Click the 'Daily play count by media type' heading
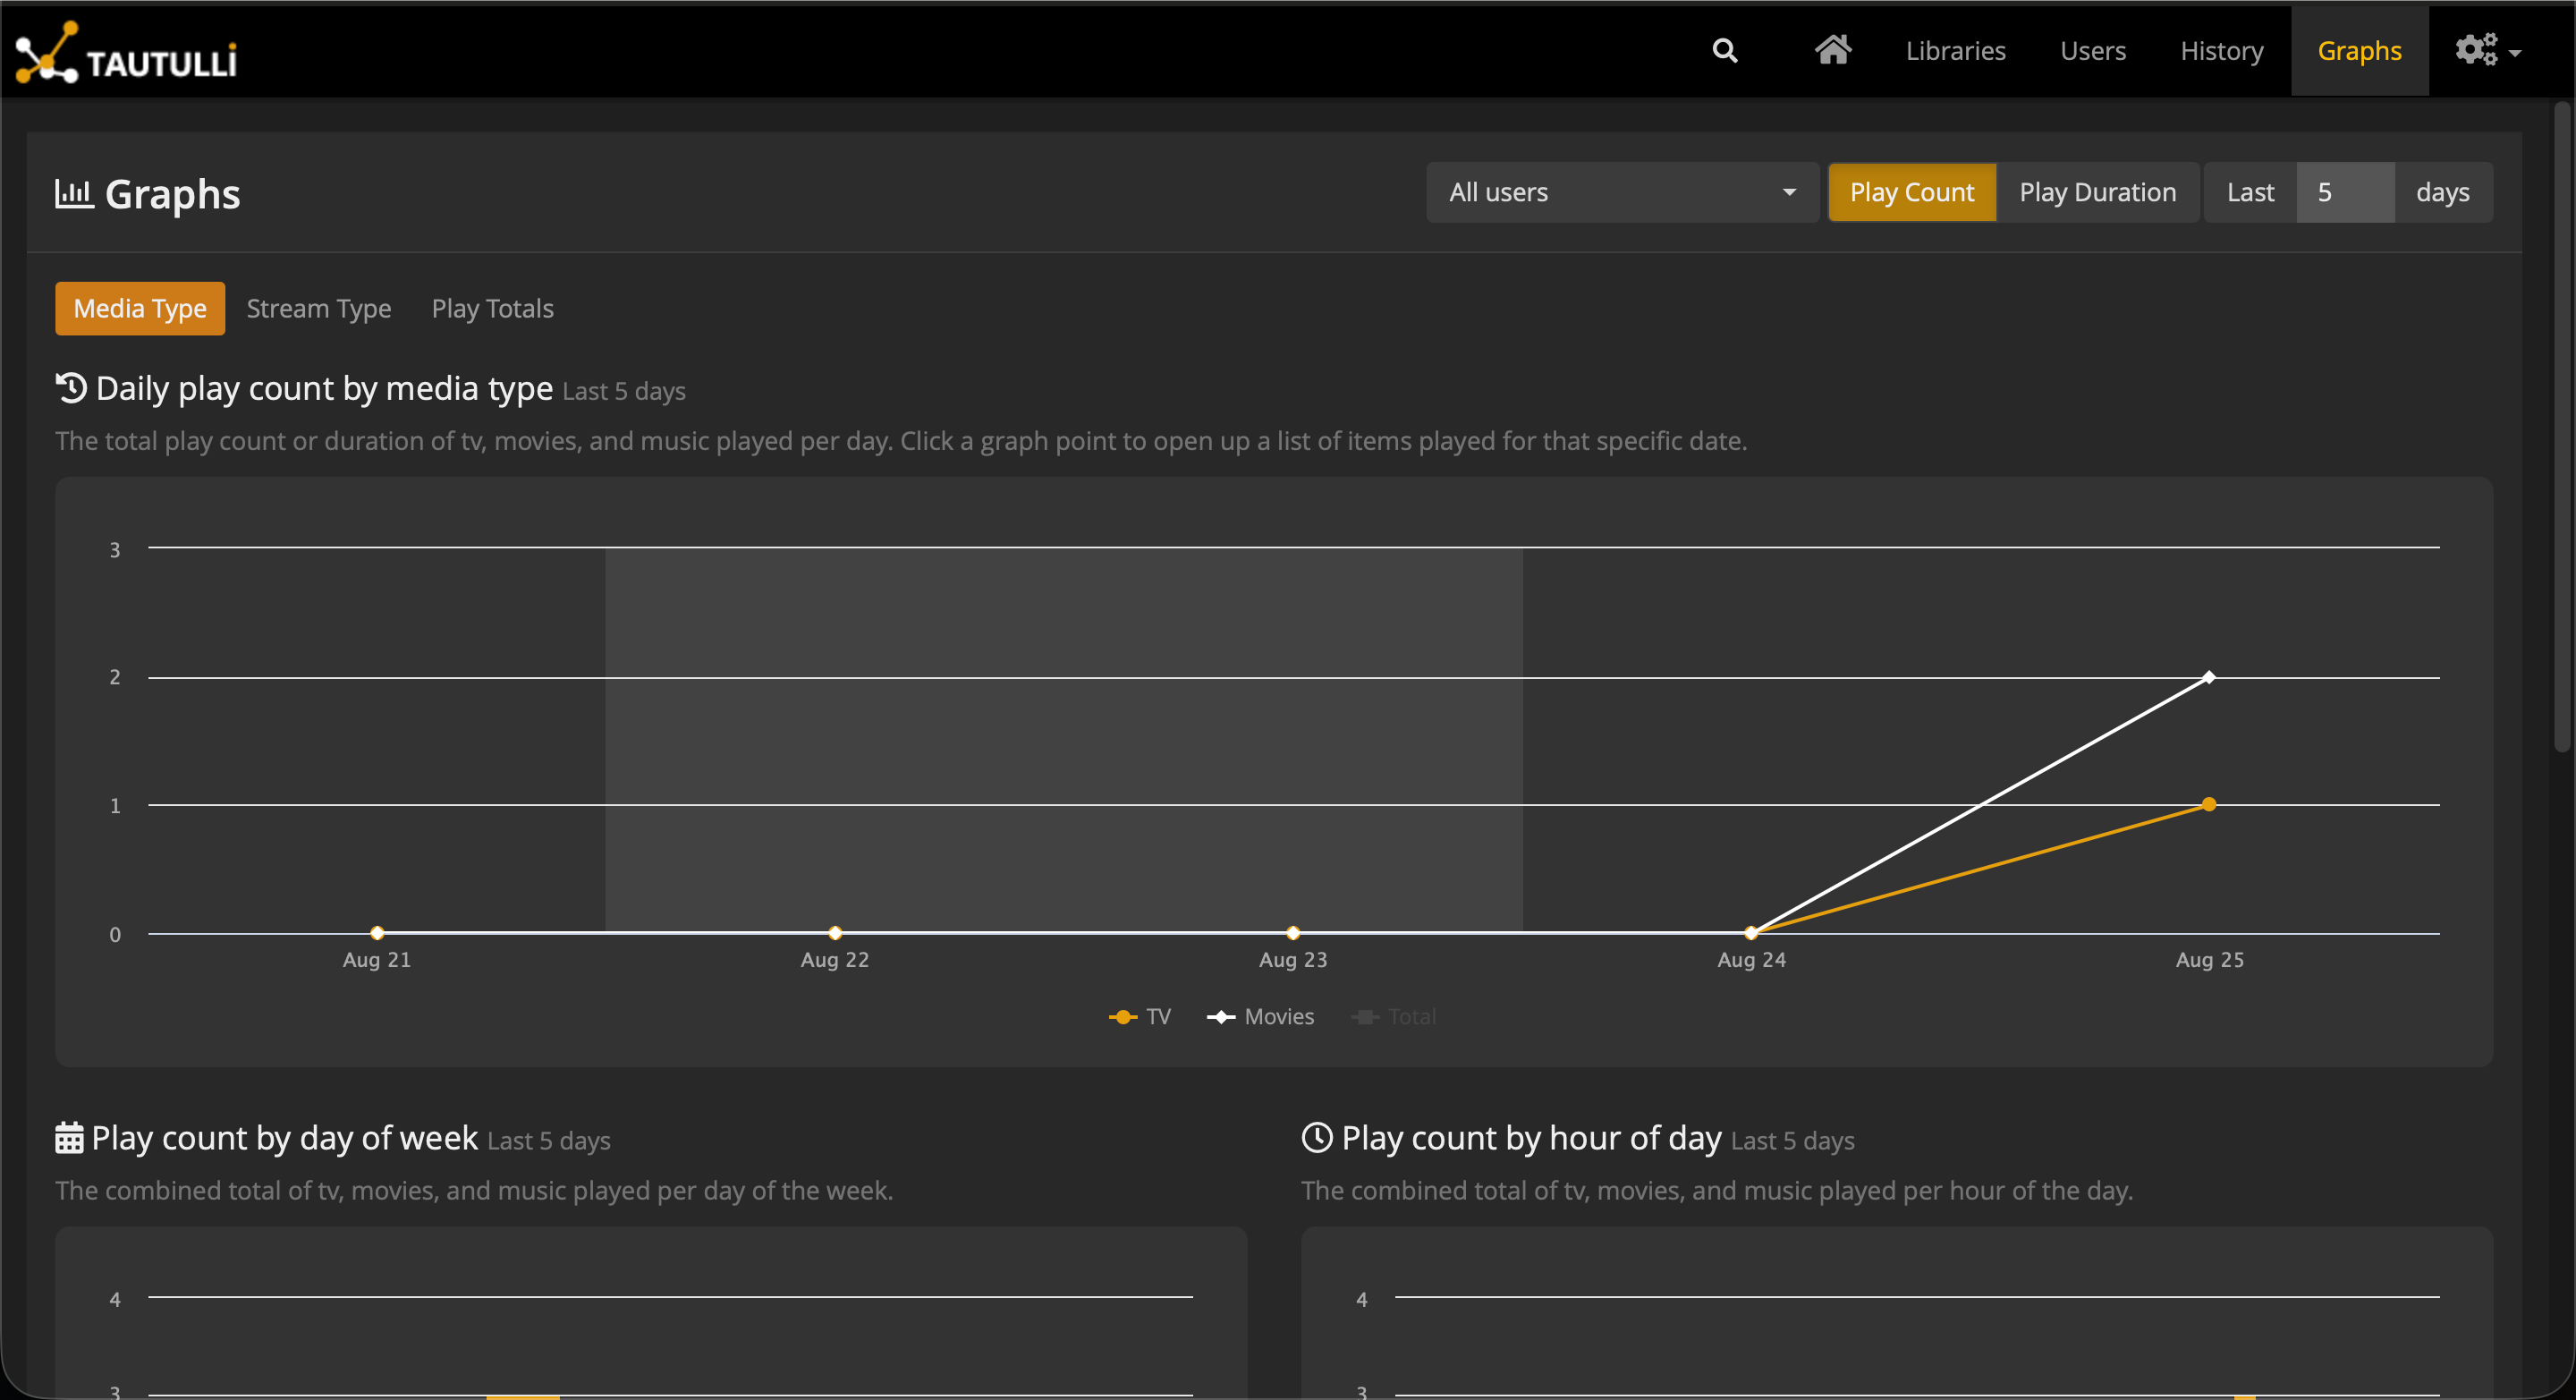This screenshot has height=1400, width=2576. tap(324, 388)
